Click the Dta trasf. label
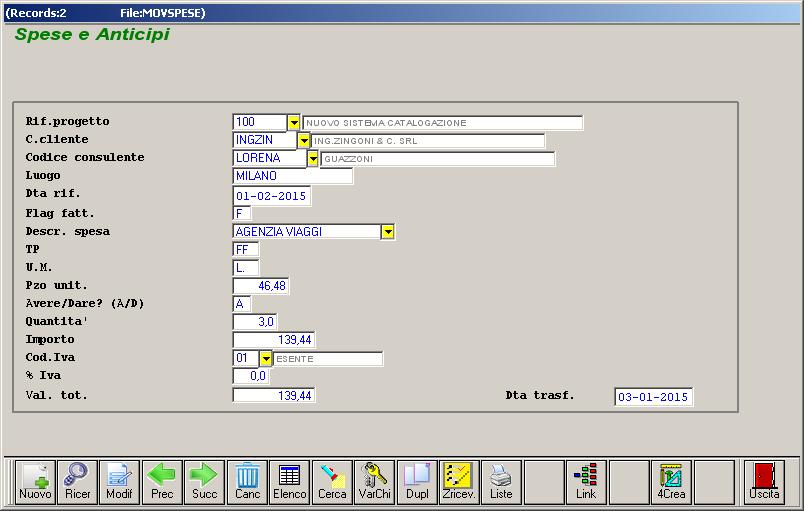 click(540, 395)
